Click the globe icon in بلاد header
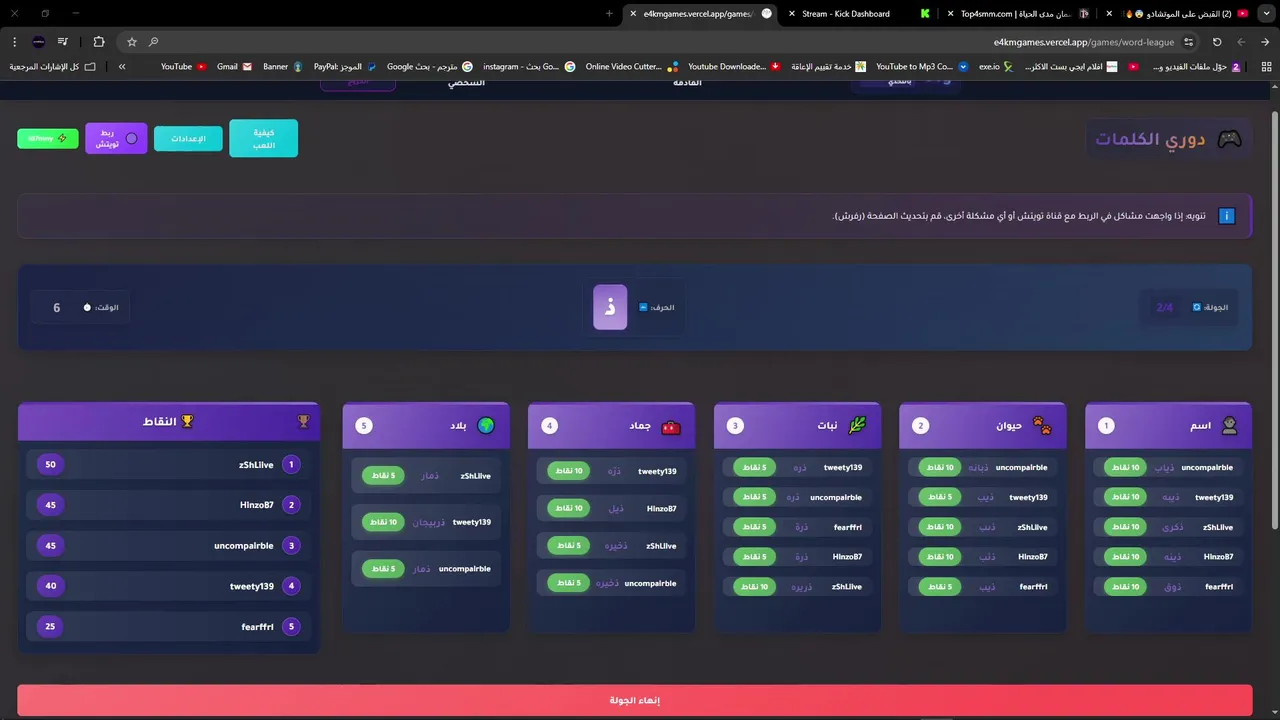The height and width of the screenshot is (720, 1280). (x=486, y=426)
